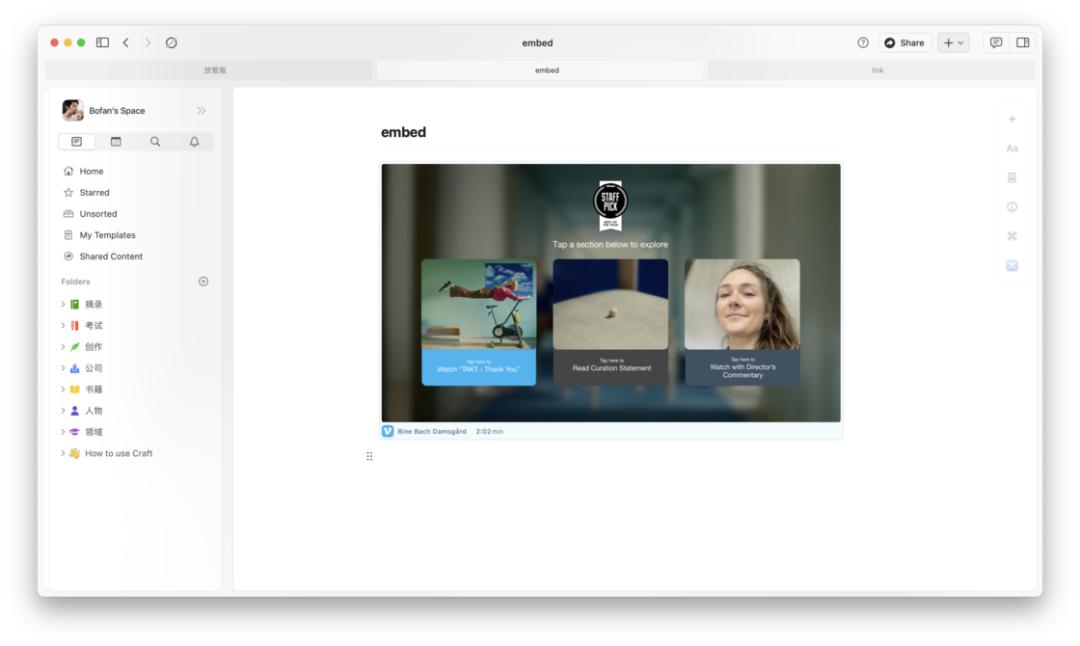This screenshot has height=646, width=1080.
Task: Switch to the calendar view tab
Action: click(116, 142)
